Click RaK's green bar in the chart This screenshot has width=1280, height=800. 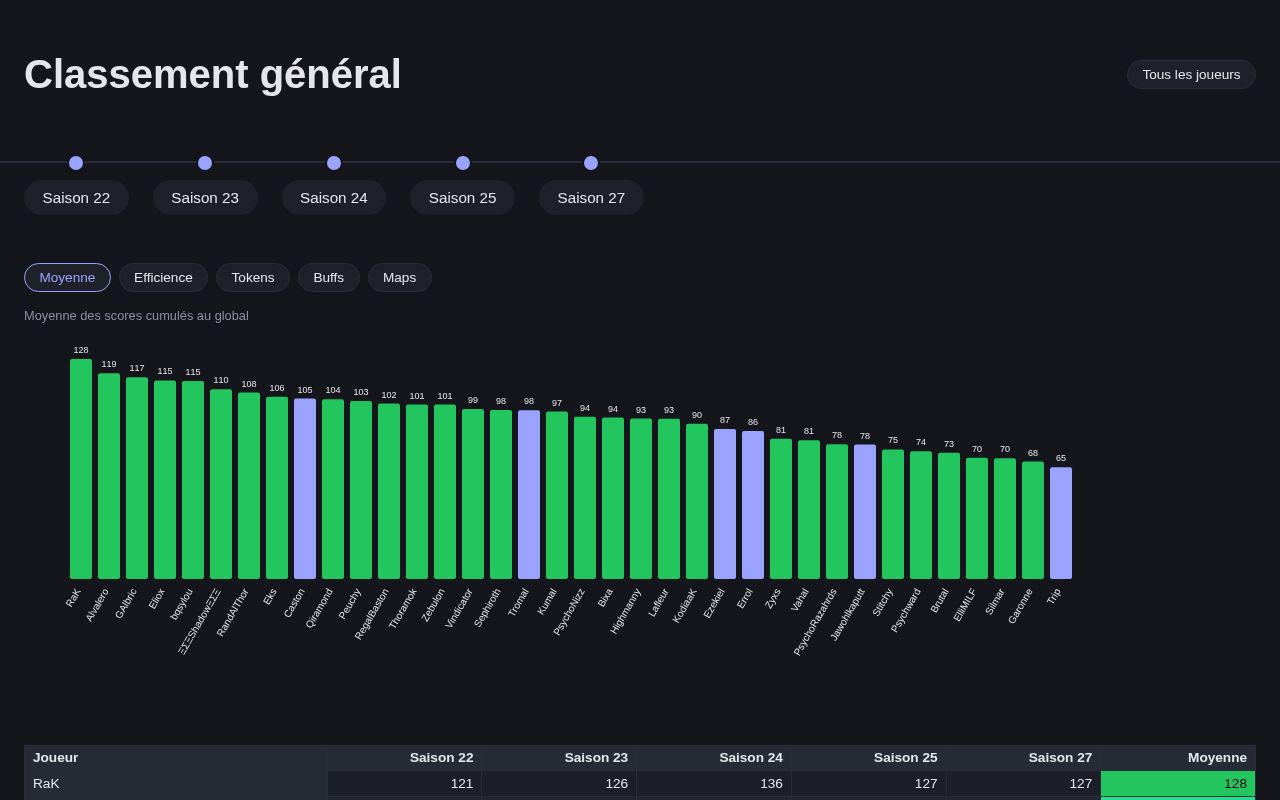point(81,469)
